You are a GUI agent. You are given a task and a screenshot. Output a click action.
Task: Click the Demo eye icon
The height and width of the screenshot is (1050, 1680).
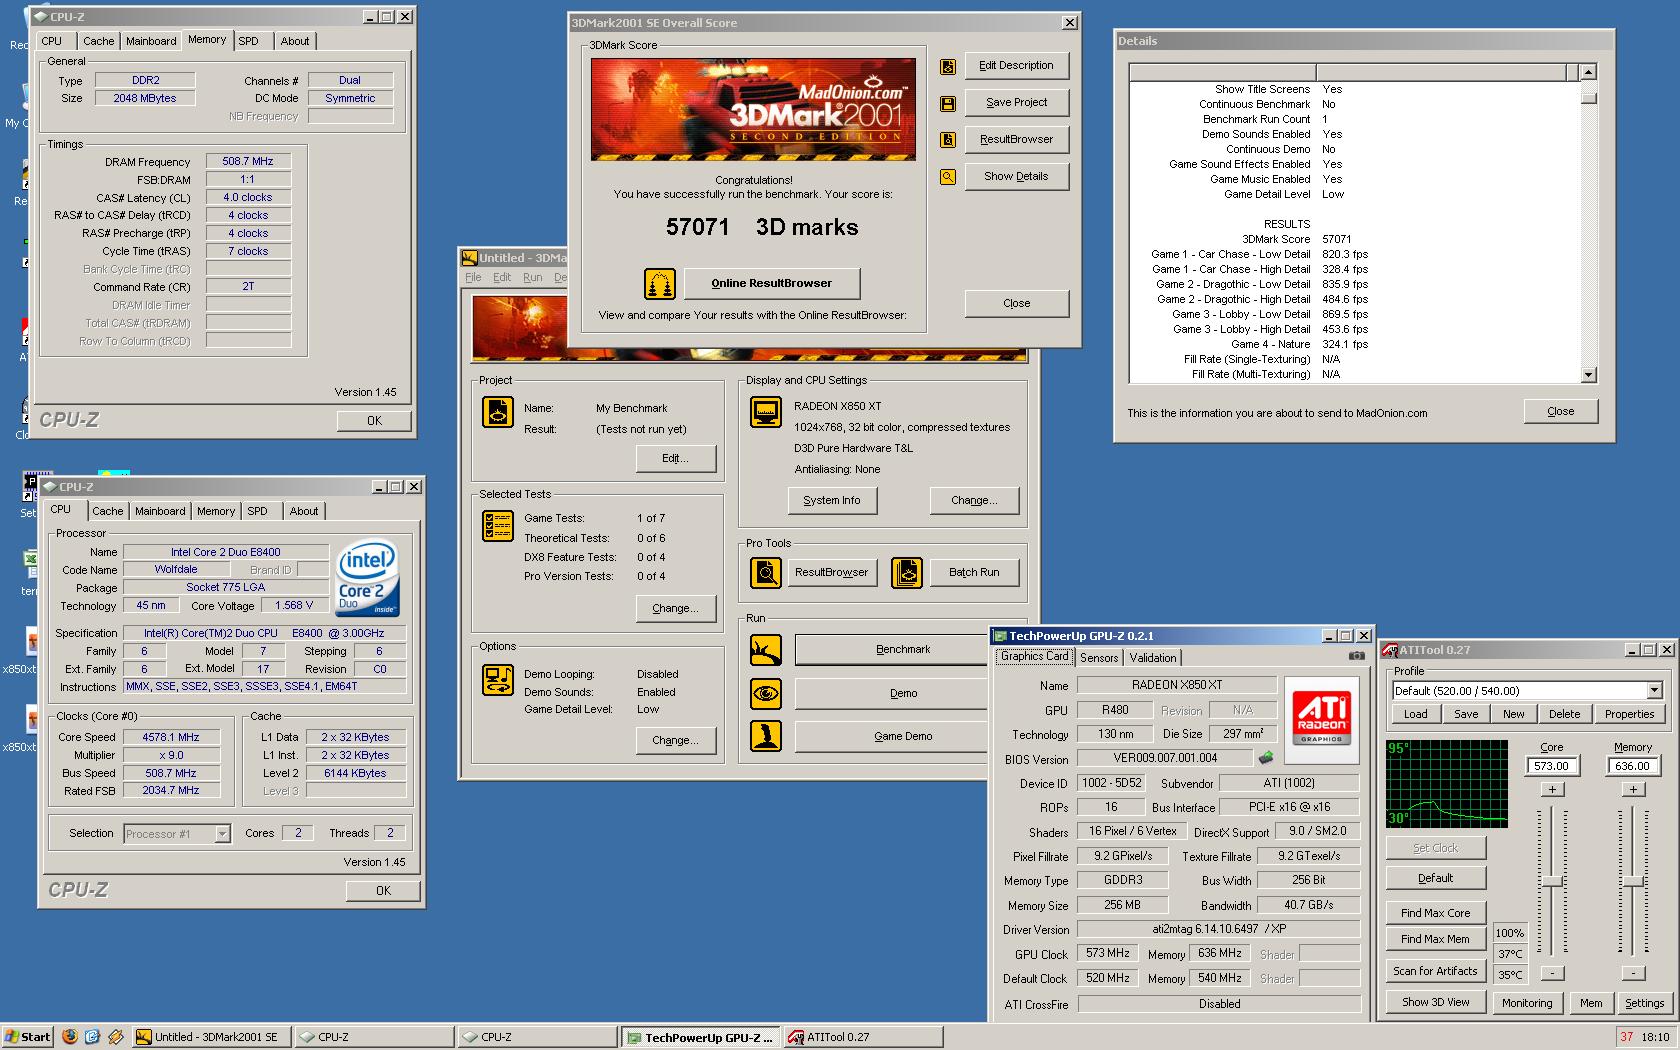(766, 693)
